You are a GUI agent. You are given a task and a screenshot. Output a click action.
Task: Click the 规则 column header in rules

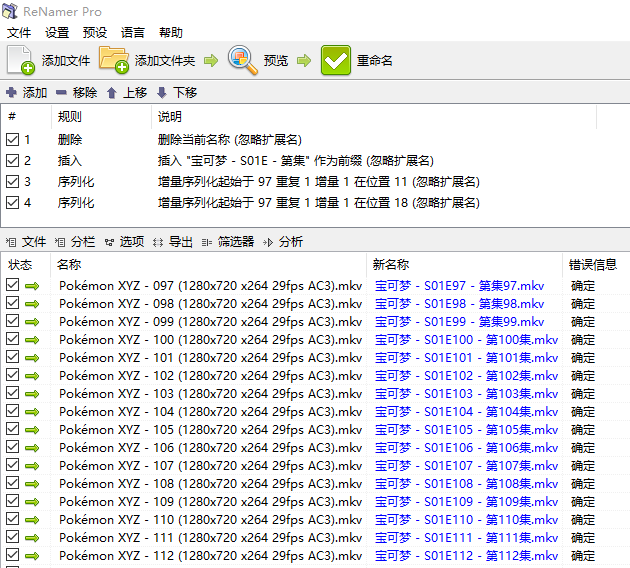point(70,117)
